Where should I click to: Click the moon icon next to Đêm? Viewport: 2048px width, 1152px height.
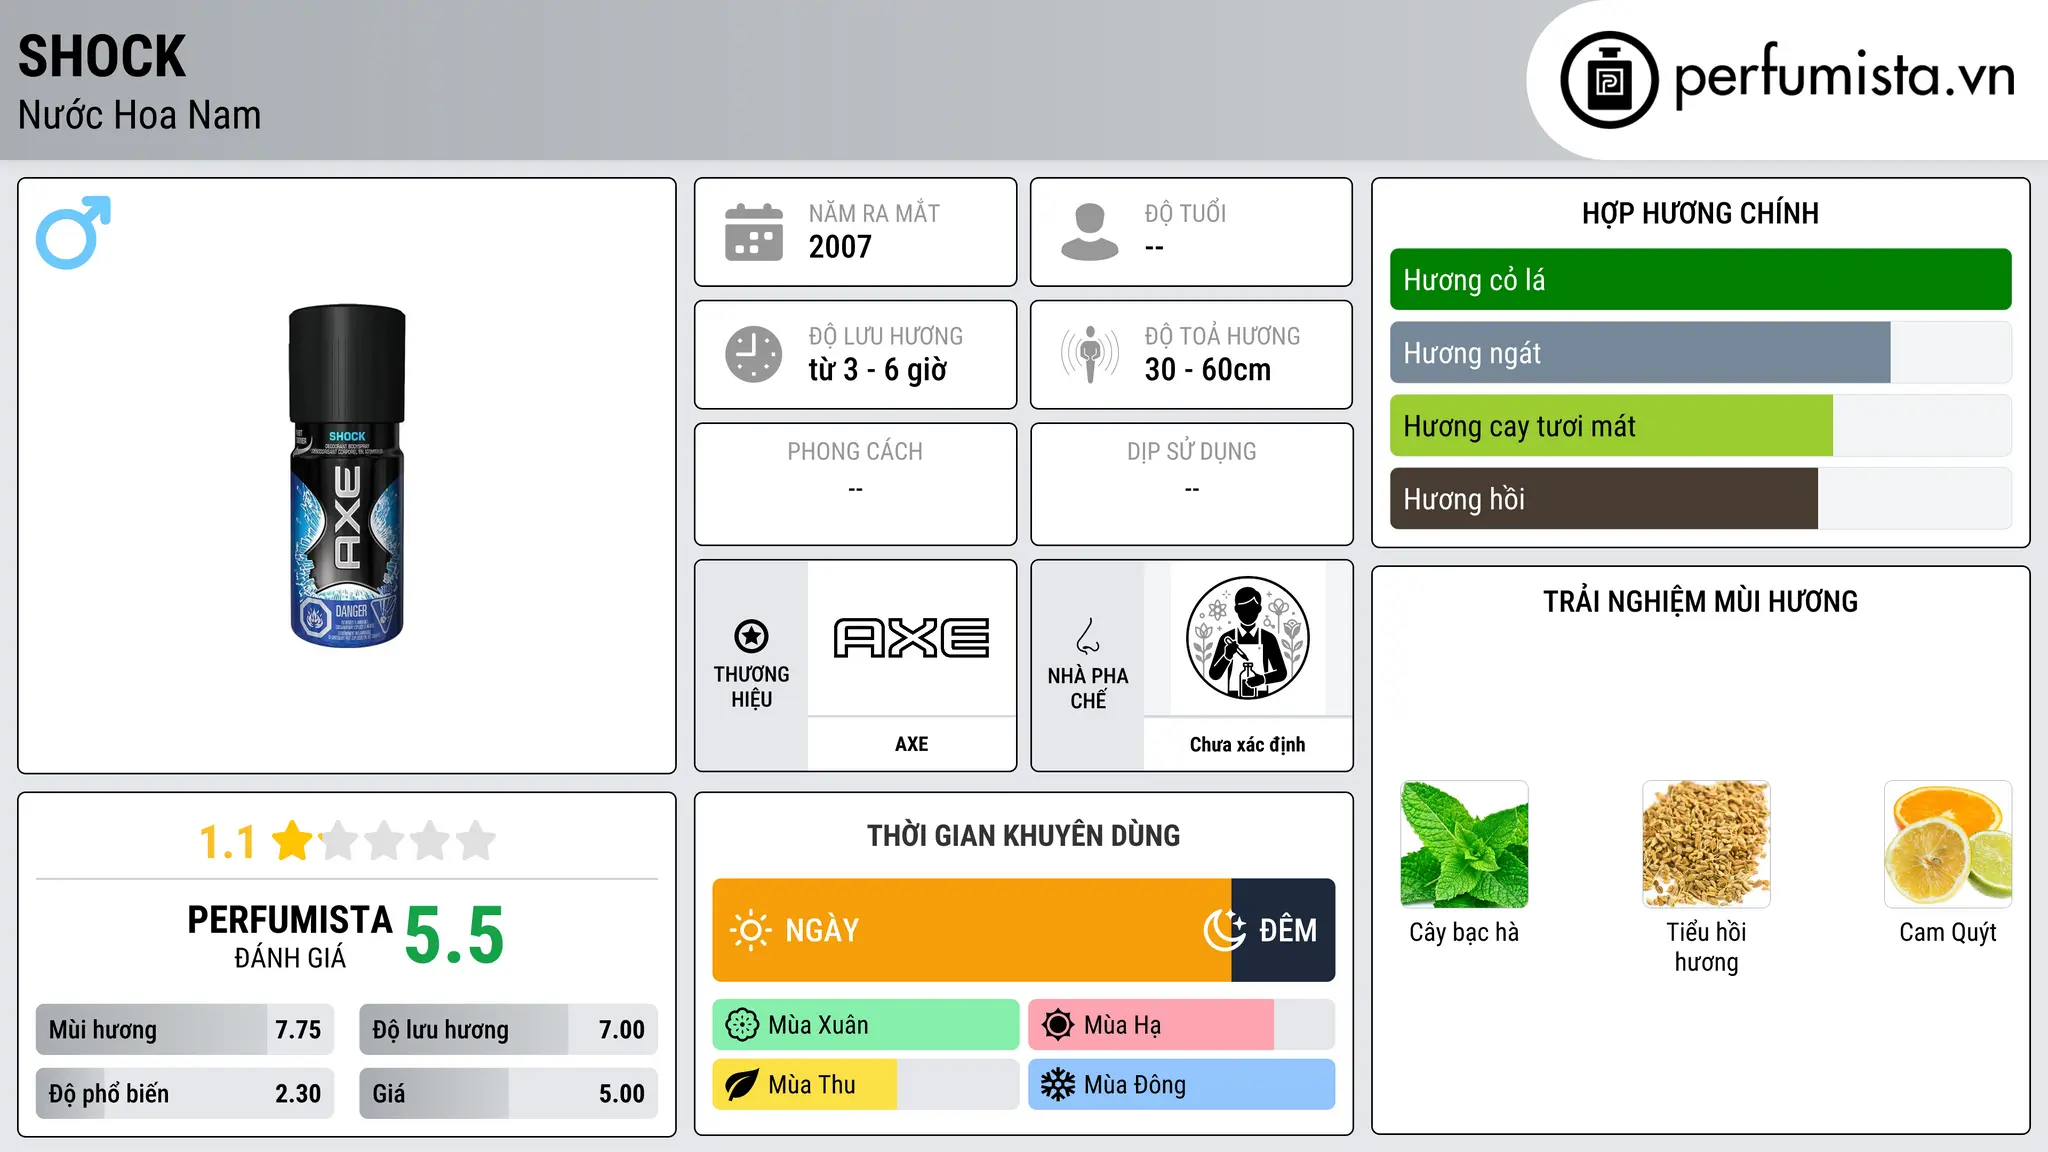click(x=1225, y=930)
